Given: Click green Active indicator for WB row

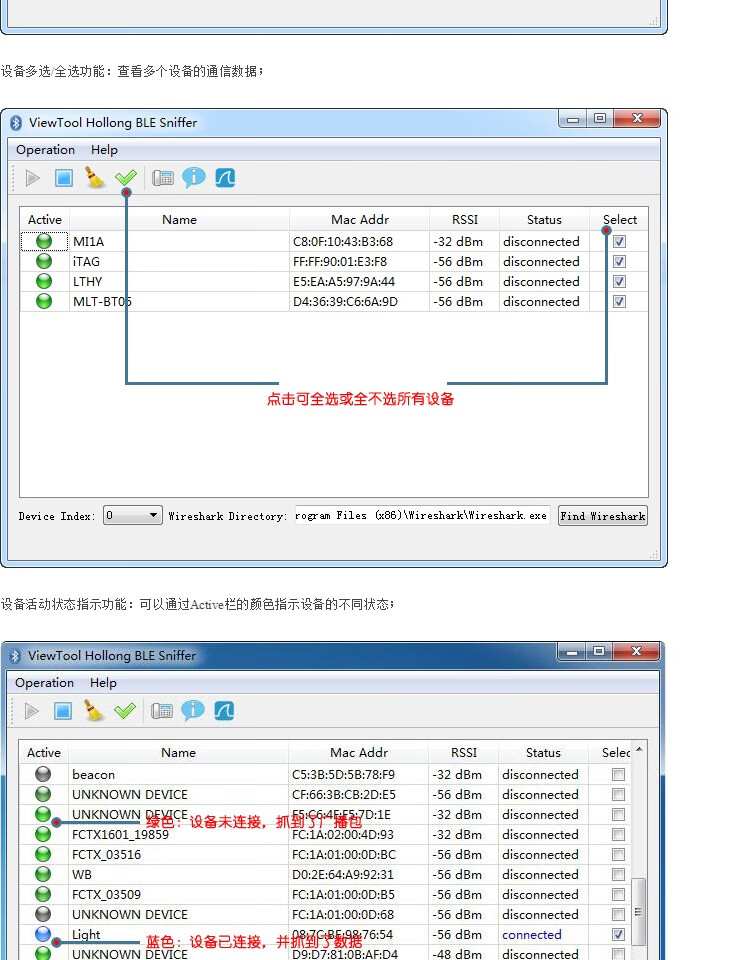Looking at the screenshot, I should tap(43, 874).
